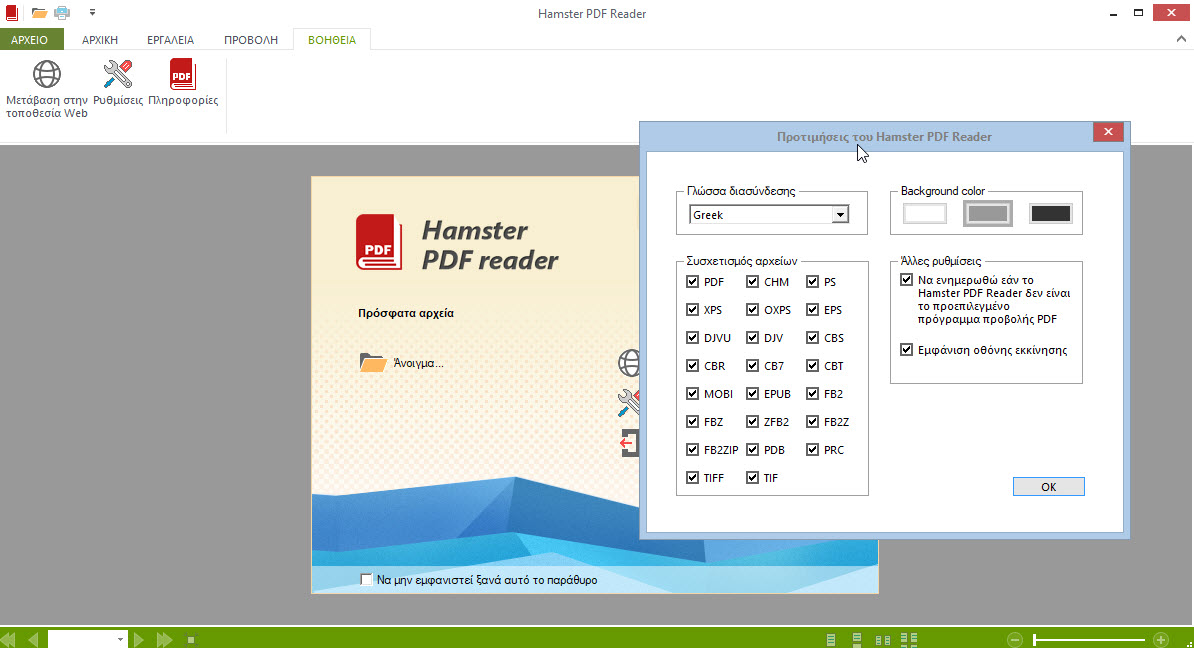Viewport: 1194px width, 648px height.
Task: Click the globe icon on start screen
Action: 629,362
